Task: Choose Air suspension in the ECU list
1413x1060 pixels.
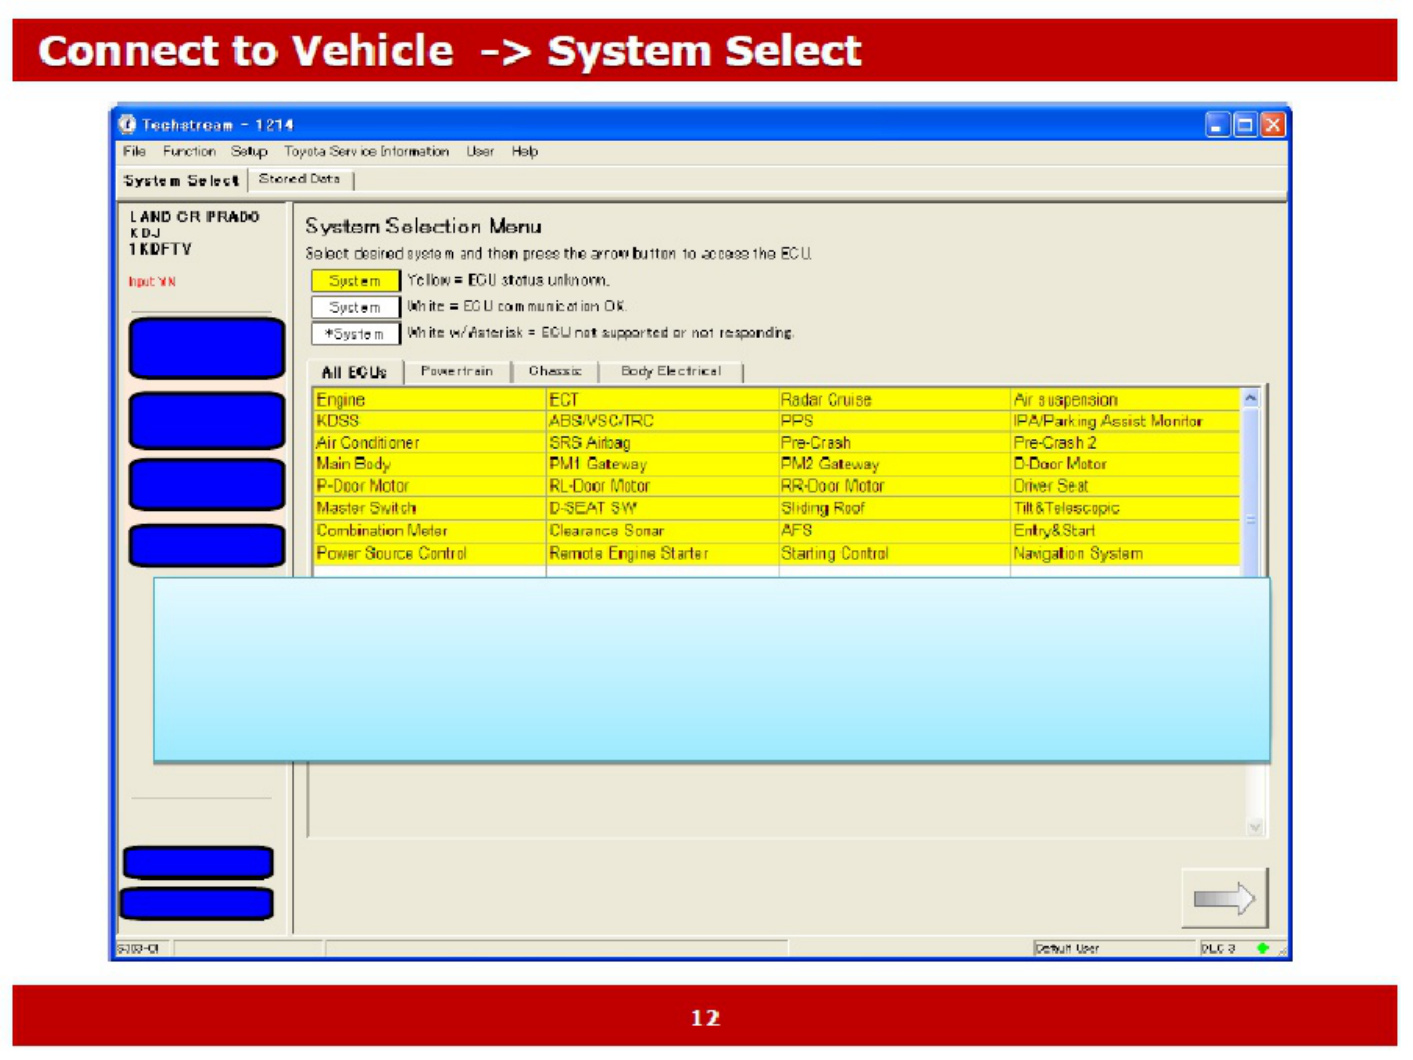Action: pyautogui.click(x=1125, y=400)
